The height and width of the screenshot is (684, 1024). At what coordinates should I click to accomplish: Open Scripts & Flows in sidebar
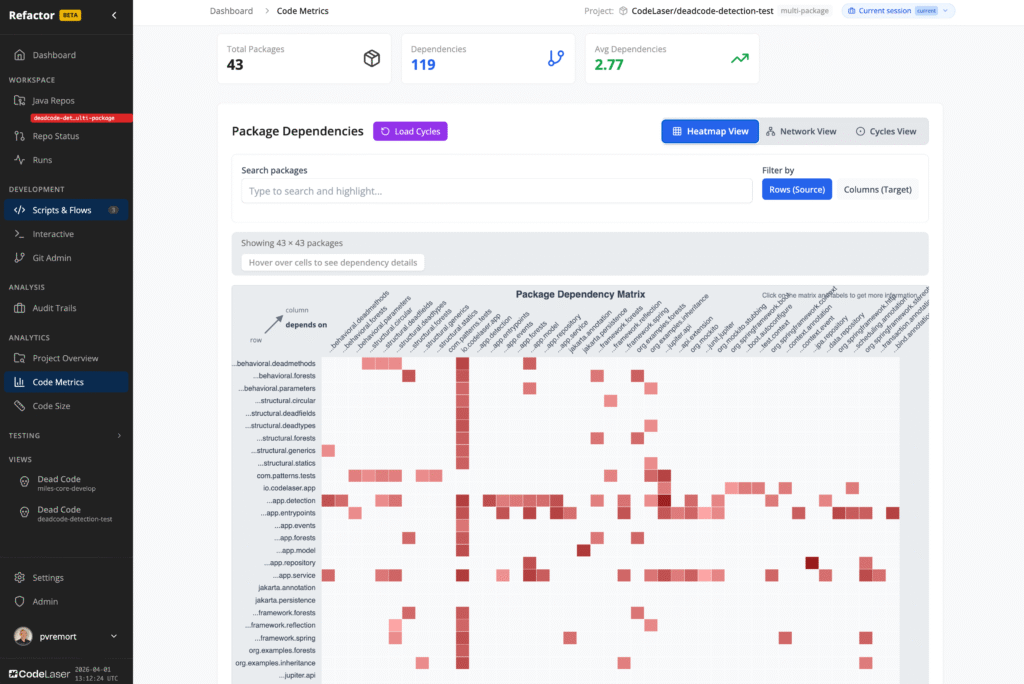(x=62, y=210)
